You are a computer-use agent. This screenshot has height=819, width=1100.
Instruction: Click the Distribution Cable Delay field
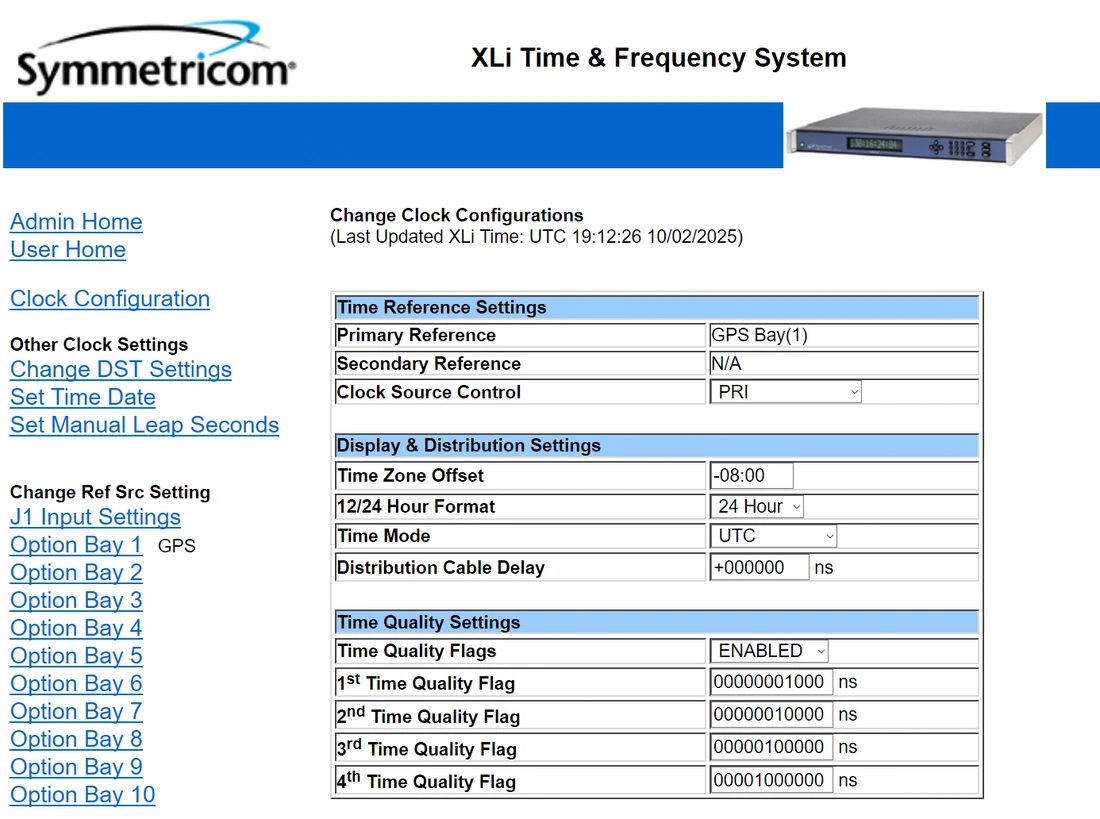point(758,568)
